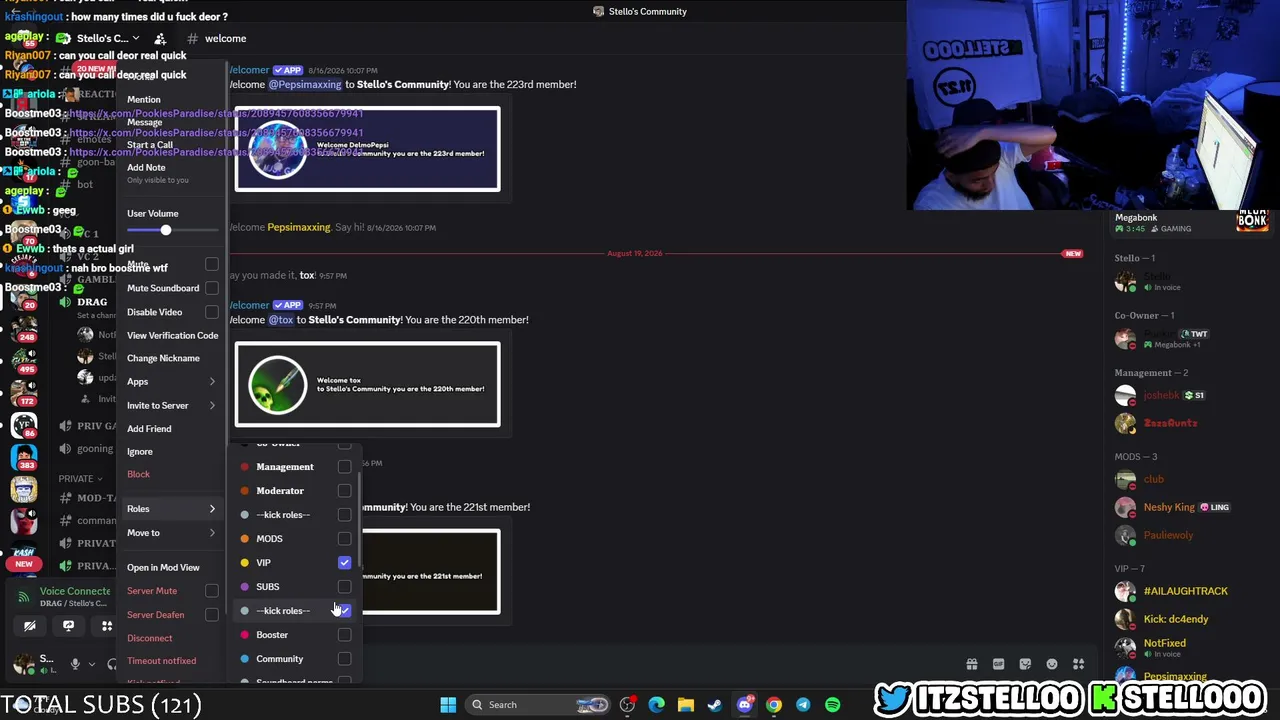Viewport: 1280px width, 720px height.
Task: Click the @Pepsimaxxing mention link
Action: [304, 85]
